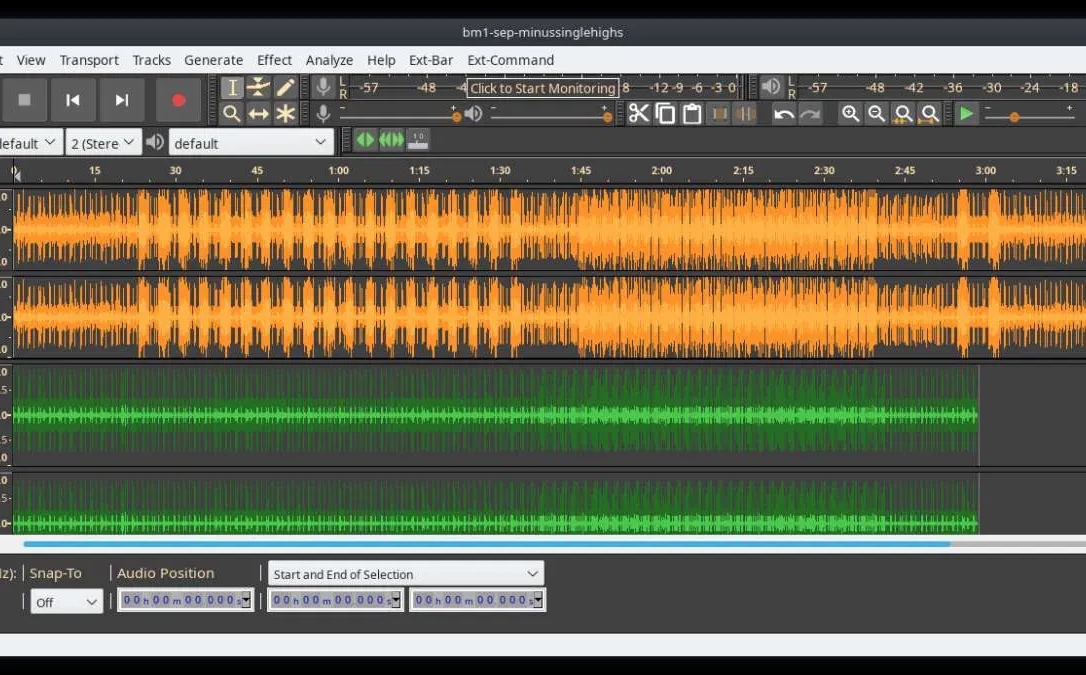Screen dimensions: 1086x675
Task: Activate the Zoom magnifier tool
Action: click(232, 114)
